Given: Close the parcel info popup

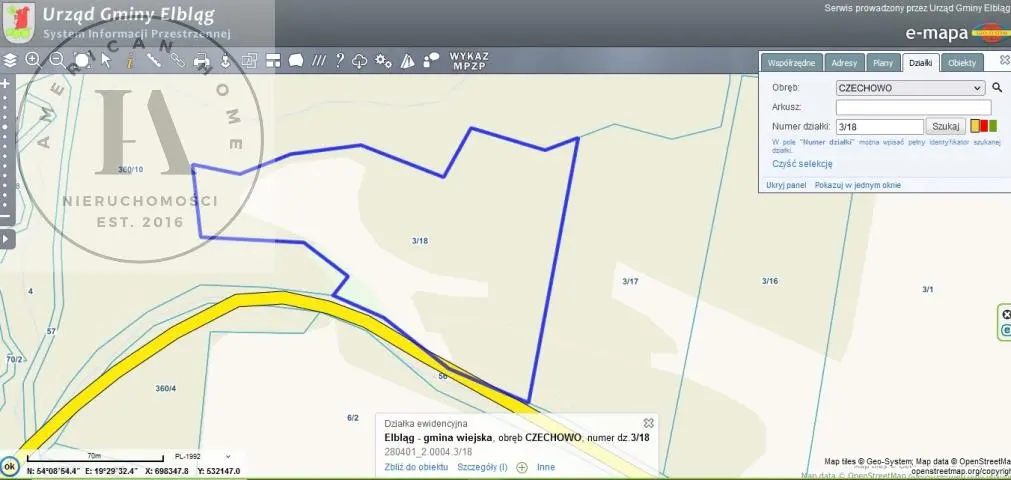Looking at the screenshot, I should 648,423.
